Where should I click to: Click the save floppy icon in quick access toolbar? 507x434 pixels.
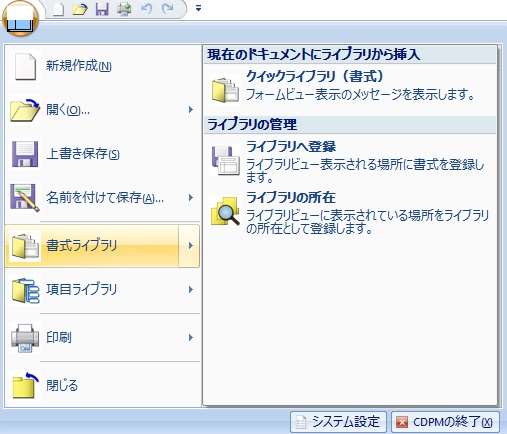(102, 9)
